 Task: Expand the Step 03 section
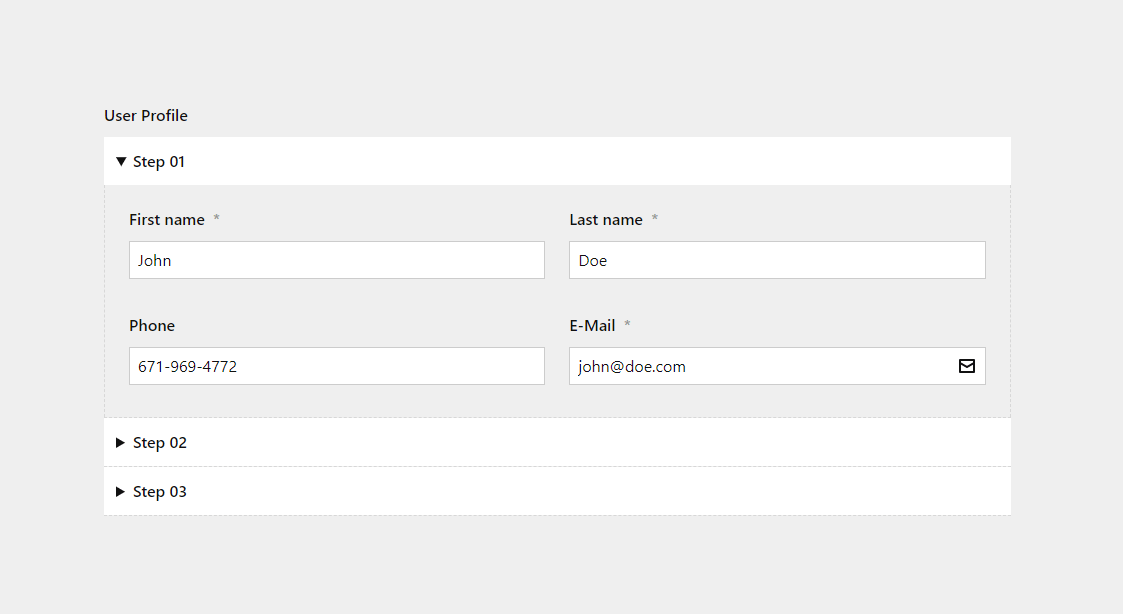click(160, 491)
